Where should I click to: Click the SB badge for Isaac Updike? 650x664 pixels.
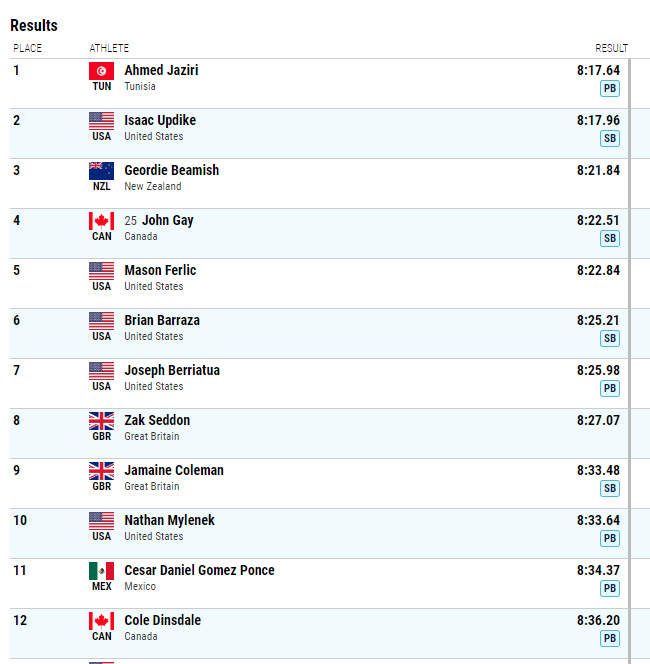click(610, 138)
